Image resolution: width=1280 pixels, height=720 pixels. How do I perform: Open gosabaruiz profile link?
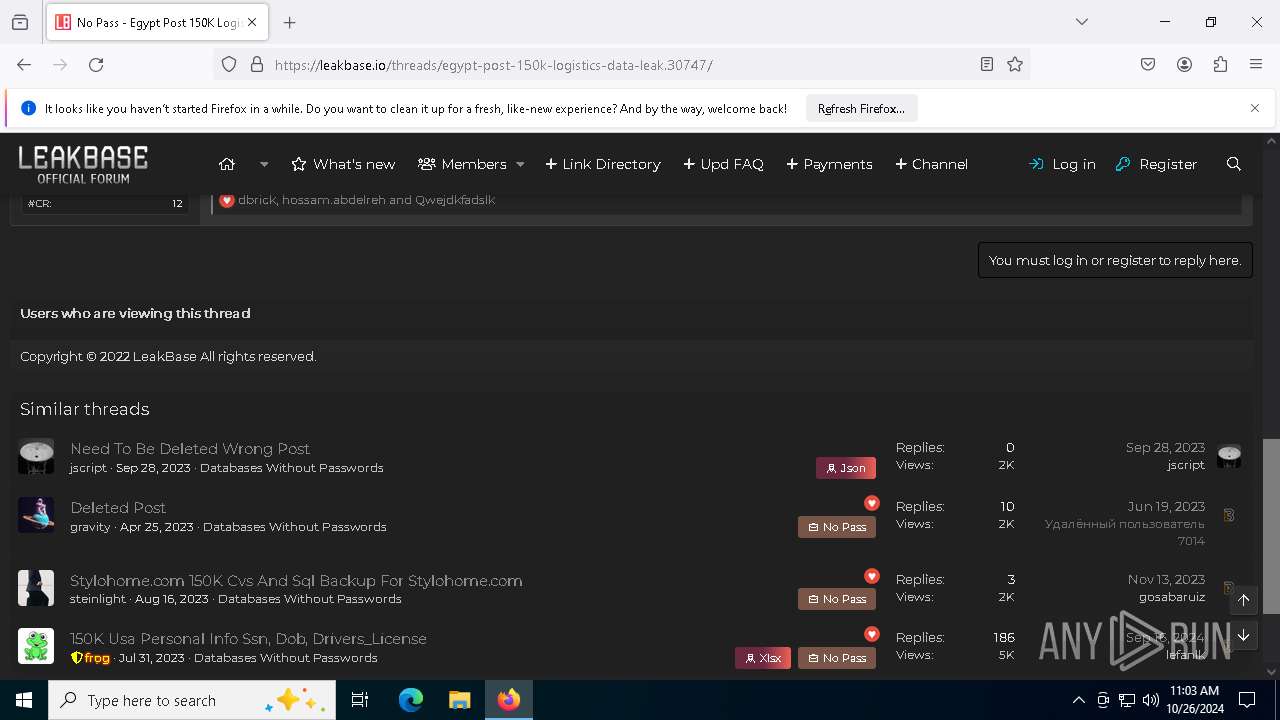1172,597
